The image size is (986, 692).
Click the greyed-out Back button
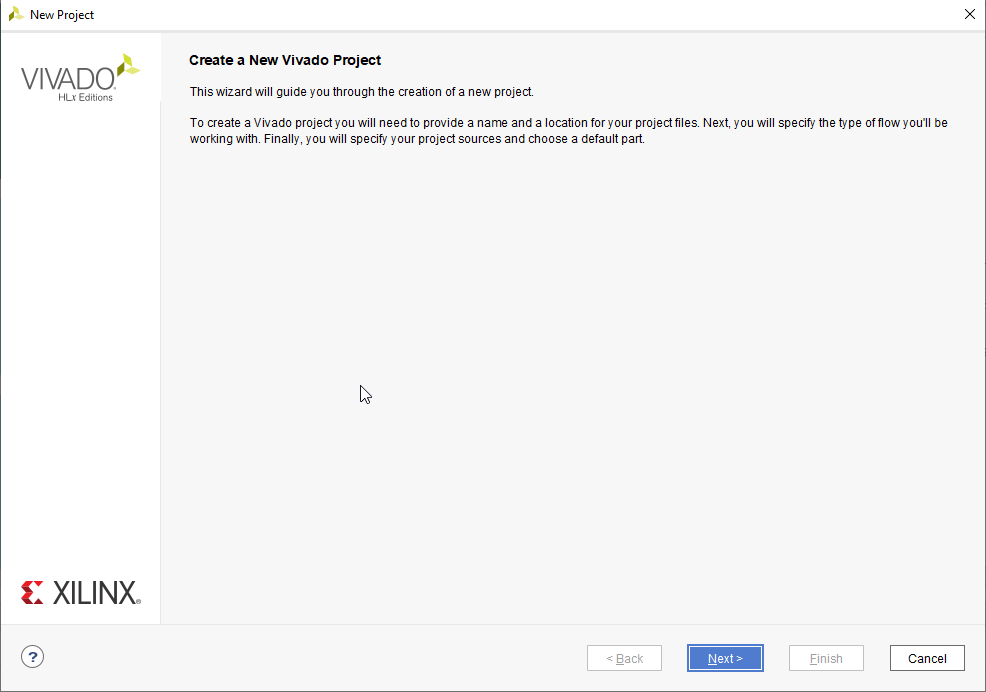click(624, 658)
